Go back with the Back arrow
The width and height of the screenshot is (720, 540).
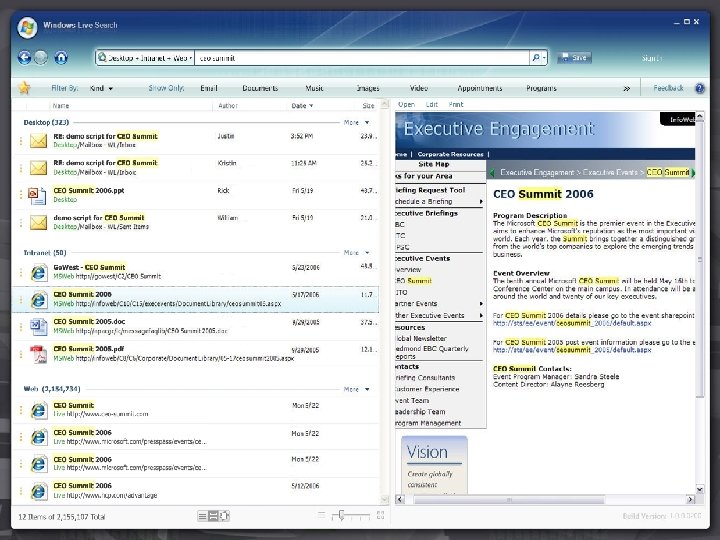pos(24,57)
